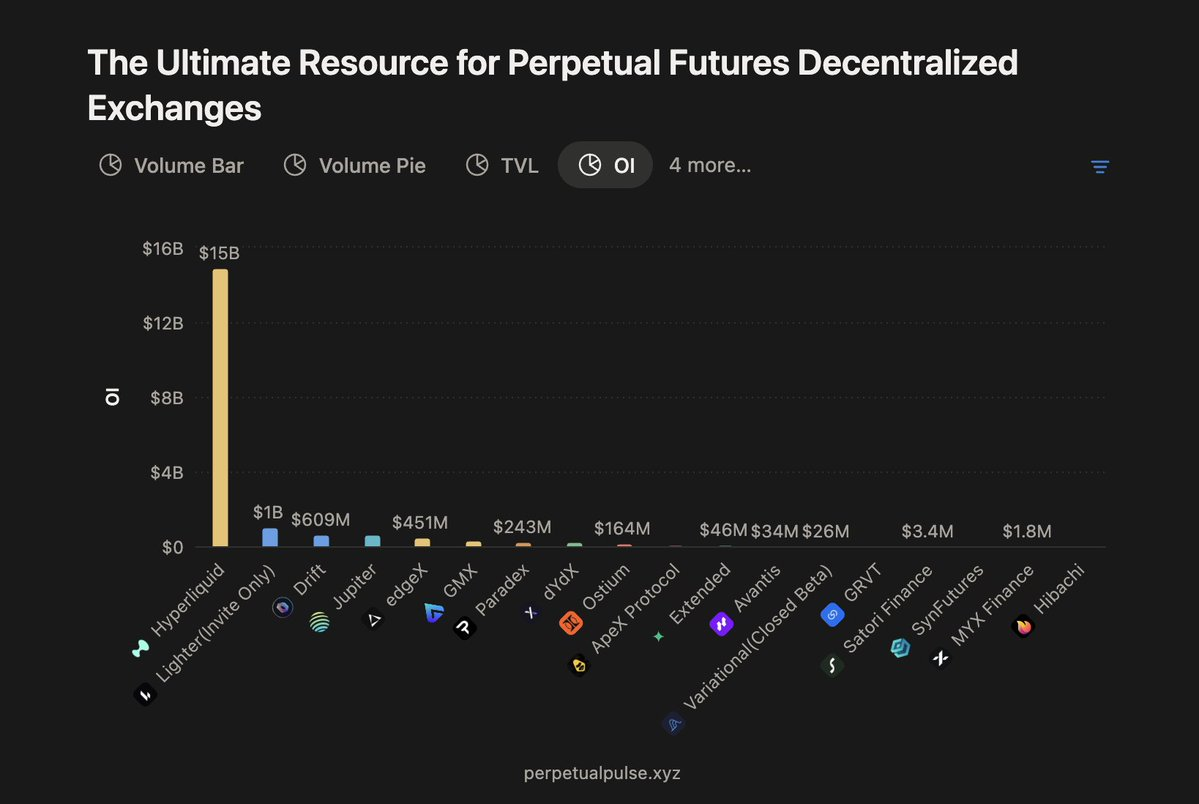Screen dimensions: 1199x804
Task: Click the Hyperliquid logo icon
Action: [141, 649]
